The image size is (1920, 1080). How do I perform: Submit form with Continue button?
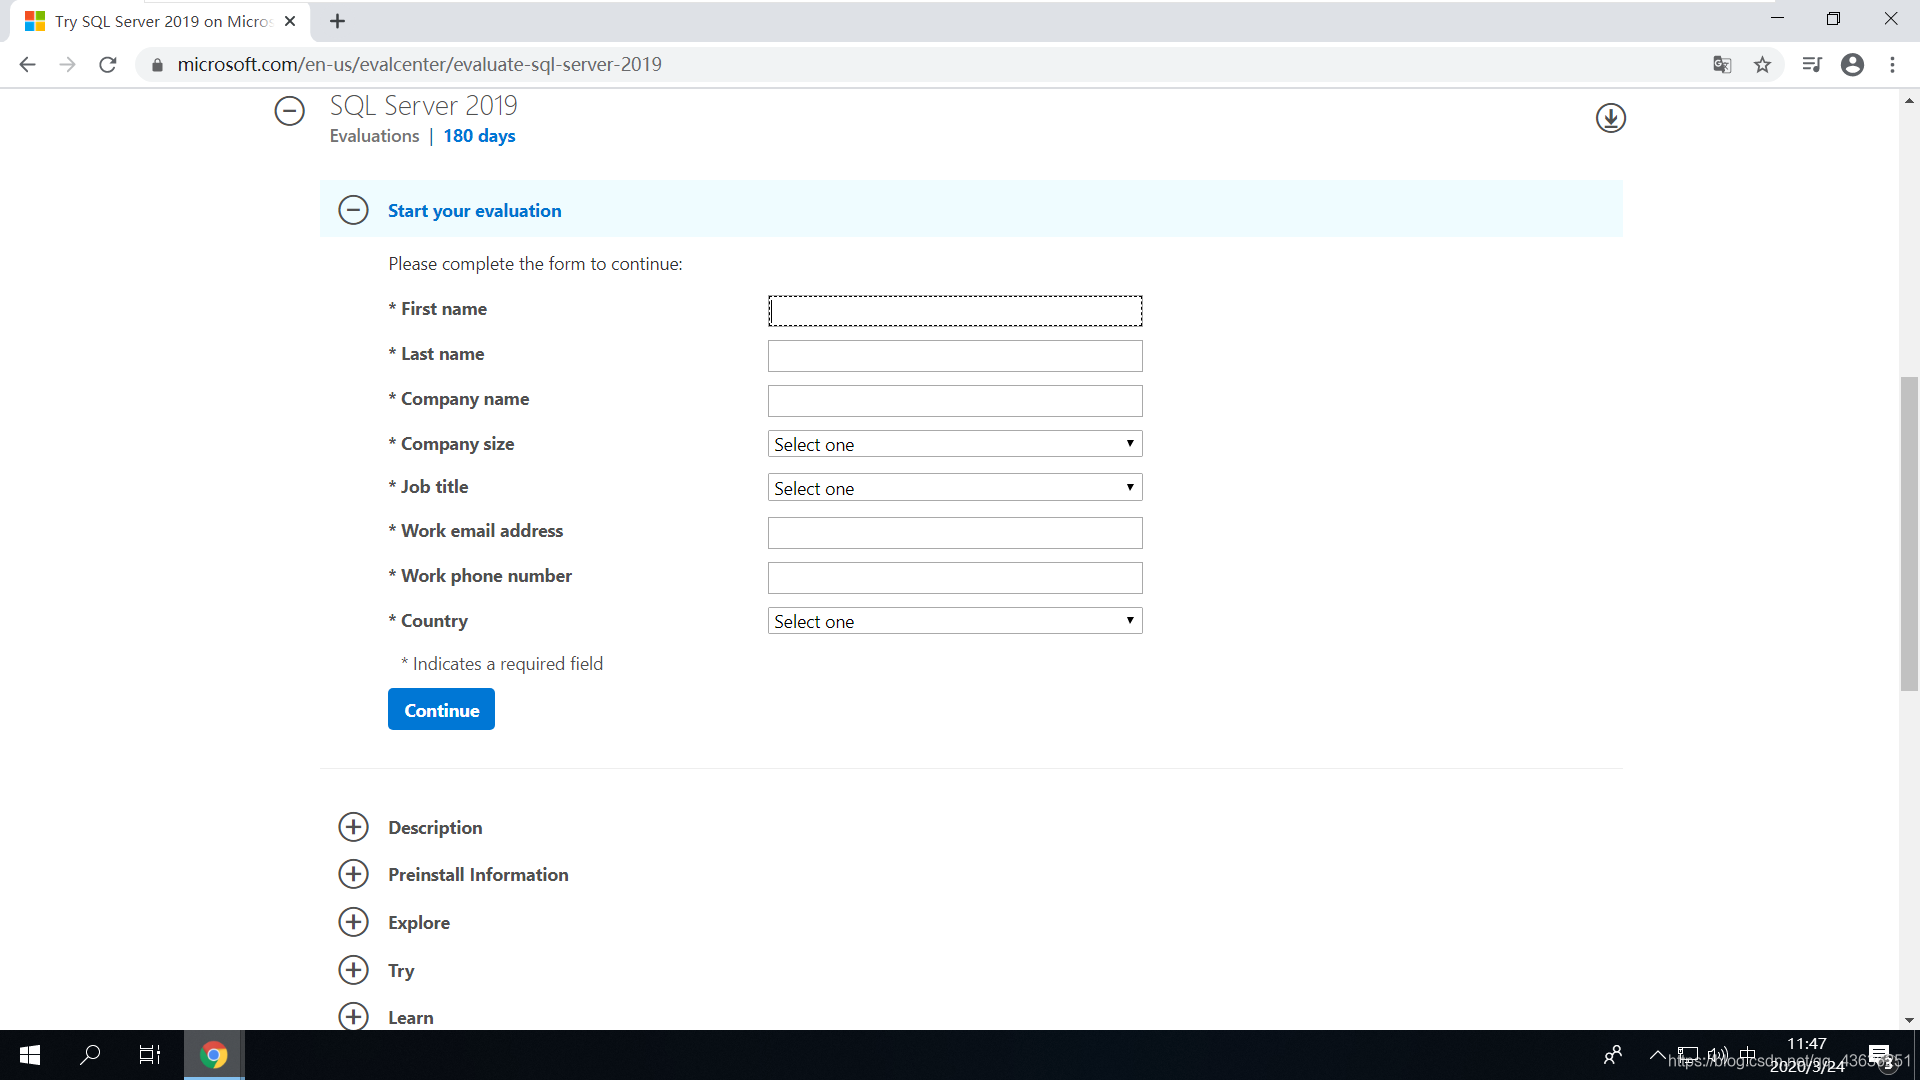(441, 710)
